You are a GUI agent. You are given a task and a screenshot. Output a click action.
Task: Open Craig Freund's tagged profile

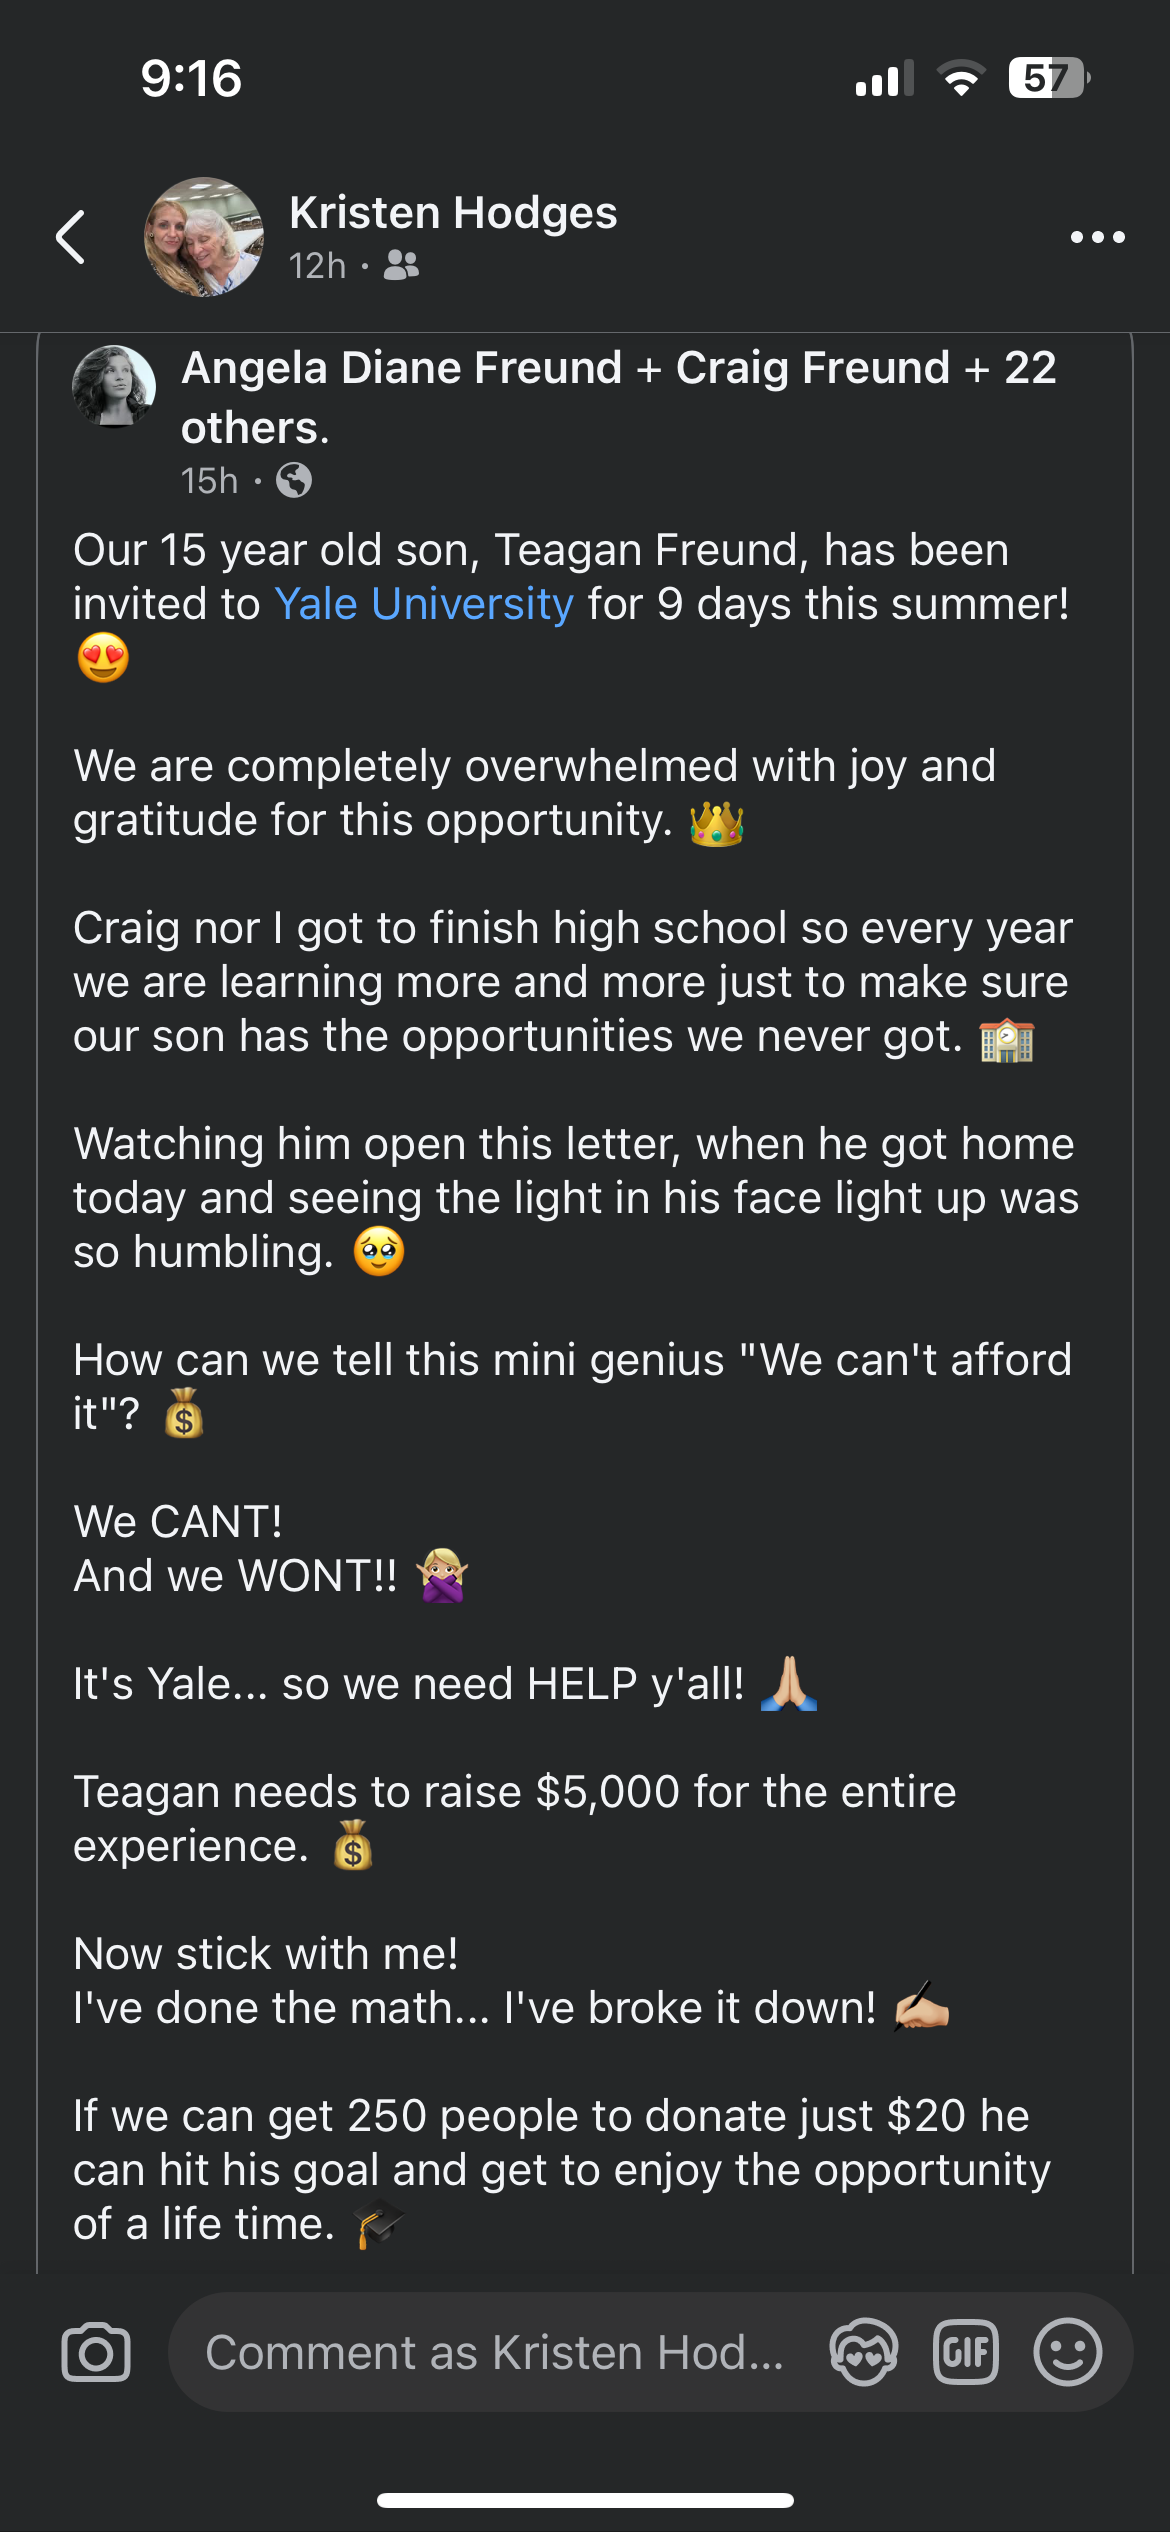(812, 368)
